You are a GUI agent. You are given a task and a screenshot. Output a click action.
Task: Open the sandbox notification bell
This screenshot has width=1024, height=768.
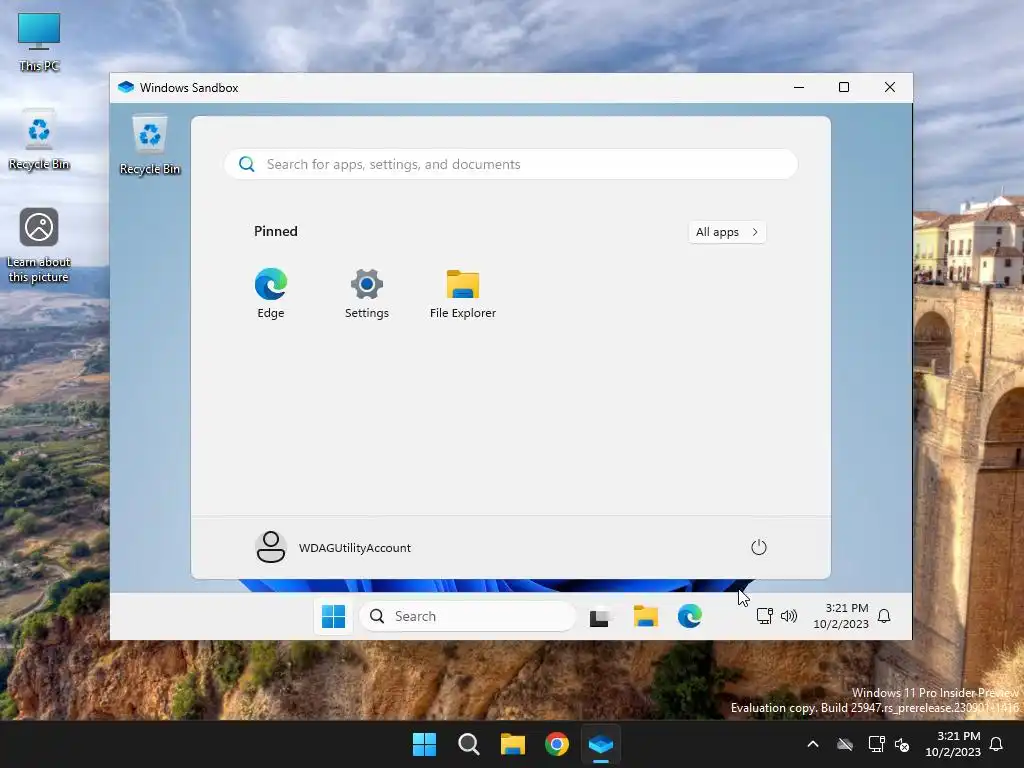click(884, 616)
